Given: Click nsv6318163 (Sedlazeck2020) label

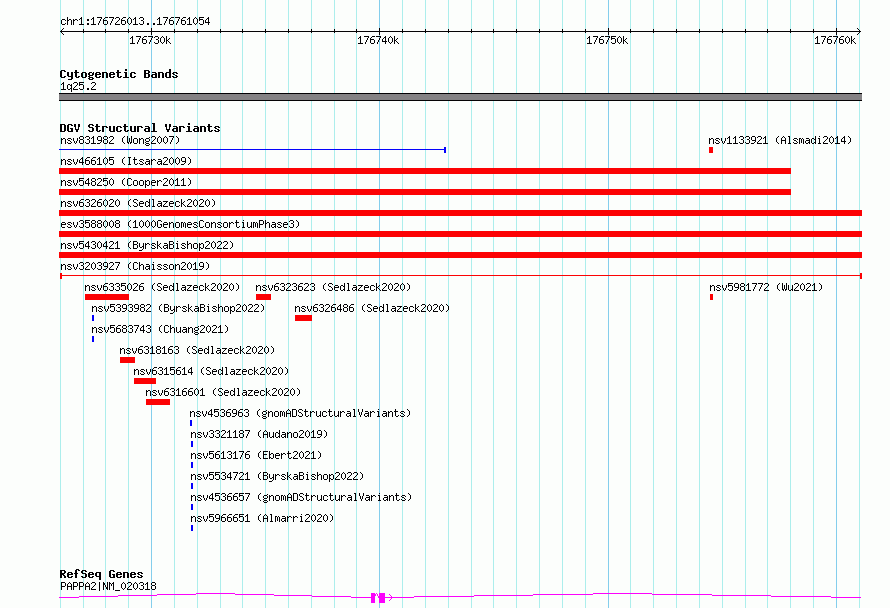Looking at the screenshot, I should pos(197,350).
